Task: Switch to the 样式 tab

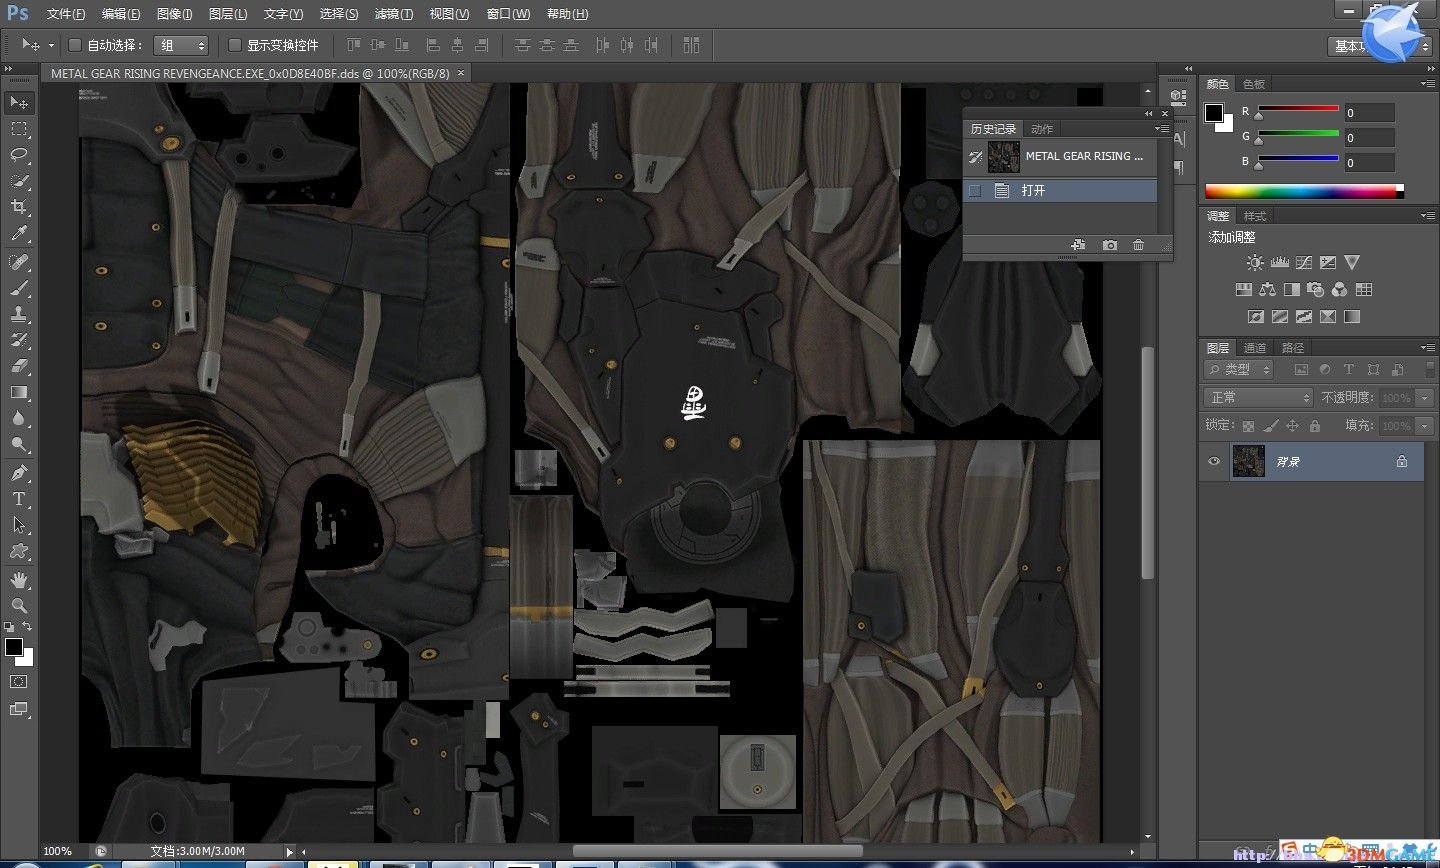Action: (x=1254, y=216)
